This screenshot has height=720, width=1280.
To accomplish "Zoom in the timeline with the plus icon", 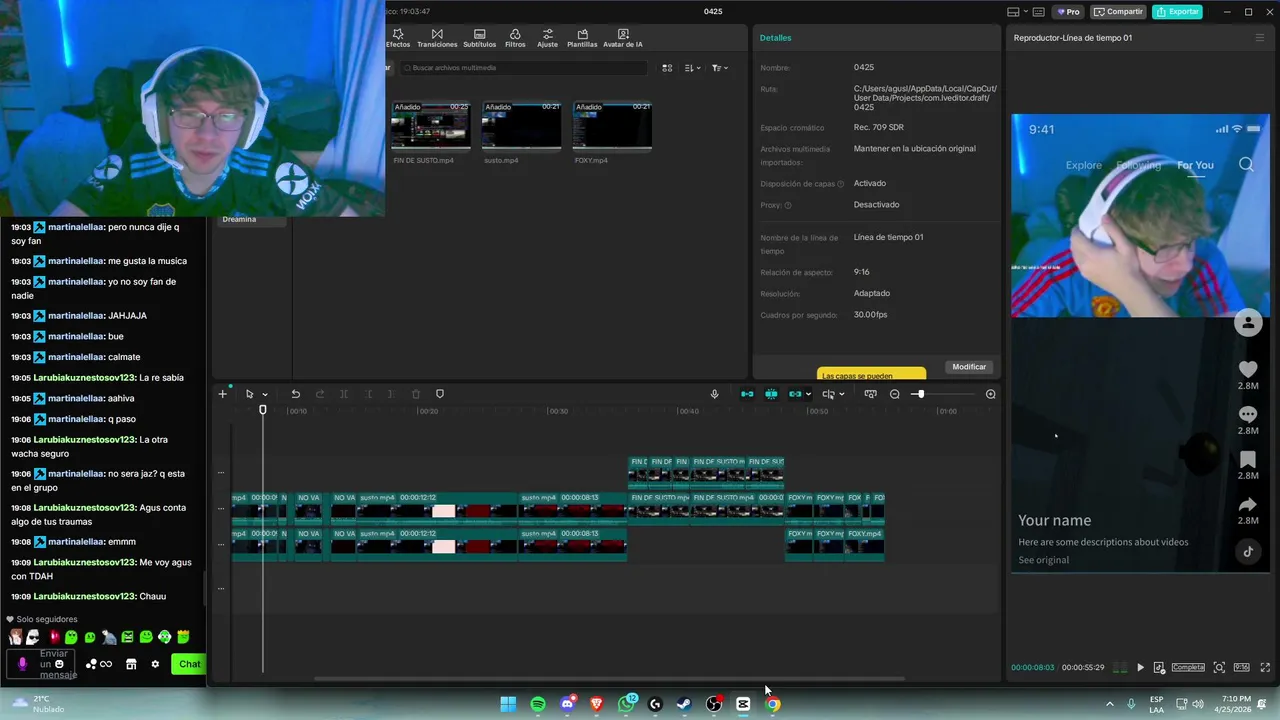I will [991, 394].
